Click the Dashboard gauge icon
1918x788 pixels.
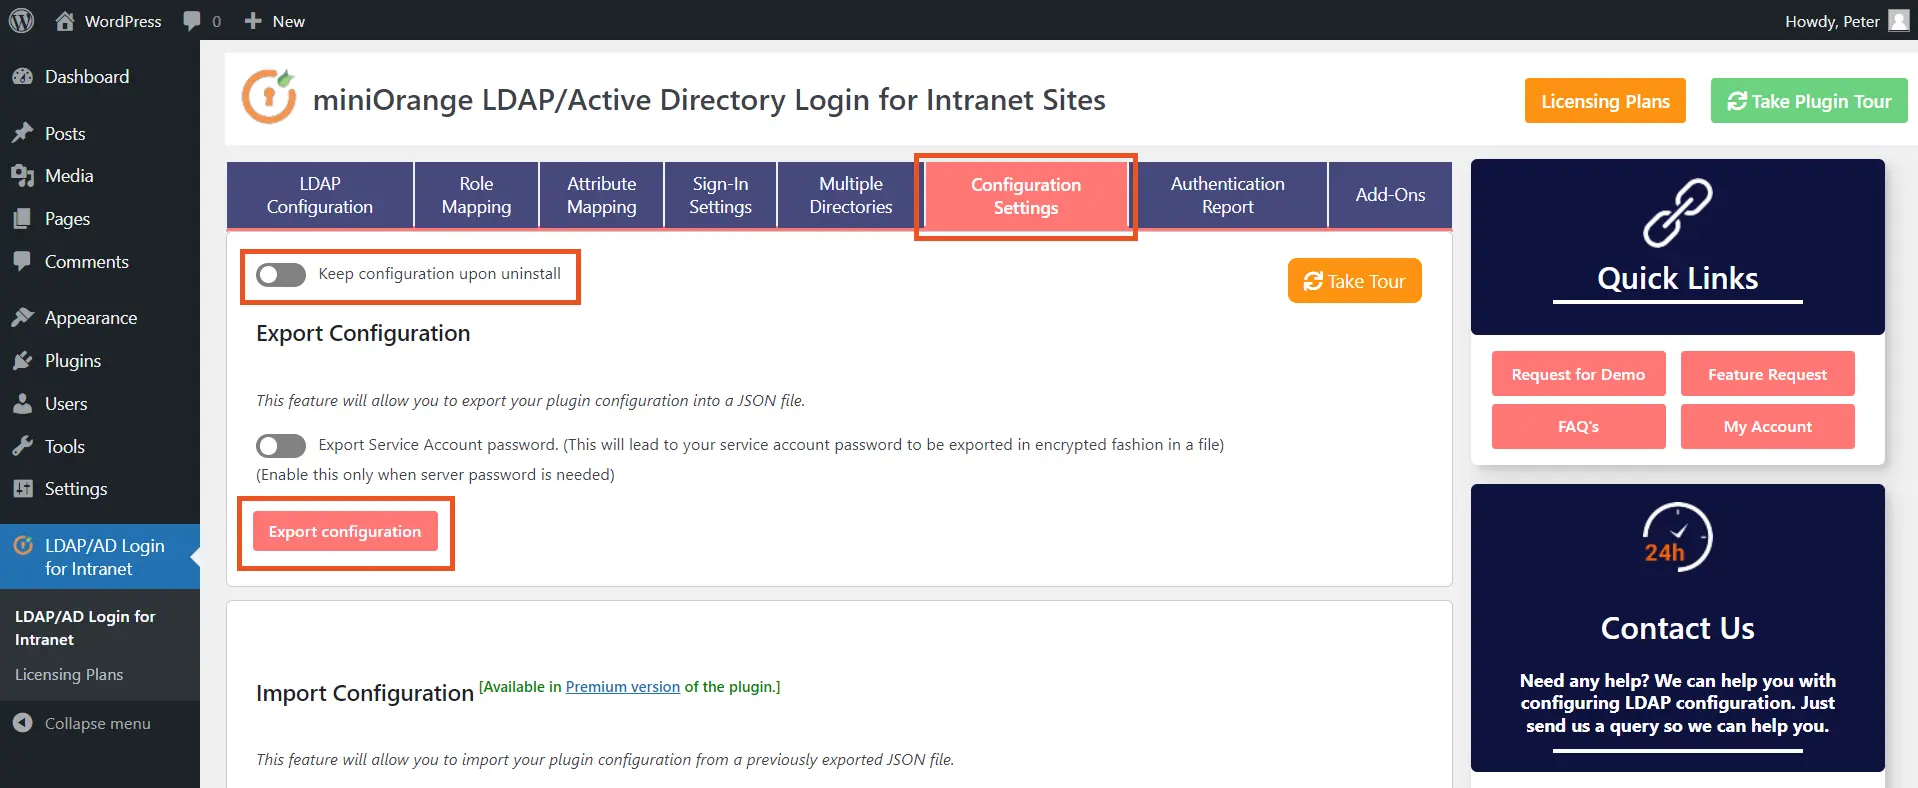[22, 77]
